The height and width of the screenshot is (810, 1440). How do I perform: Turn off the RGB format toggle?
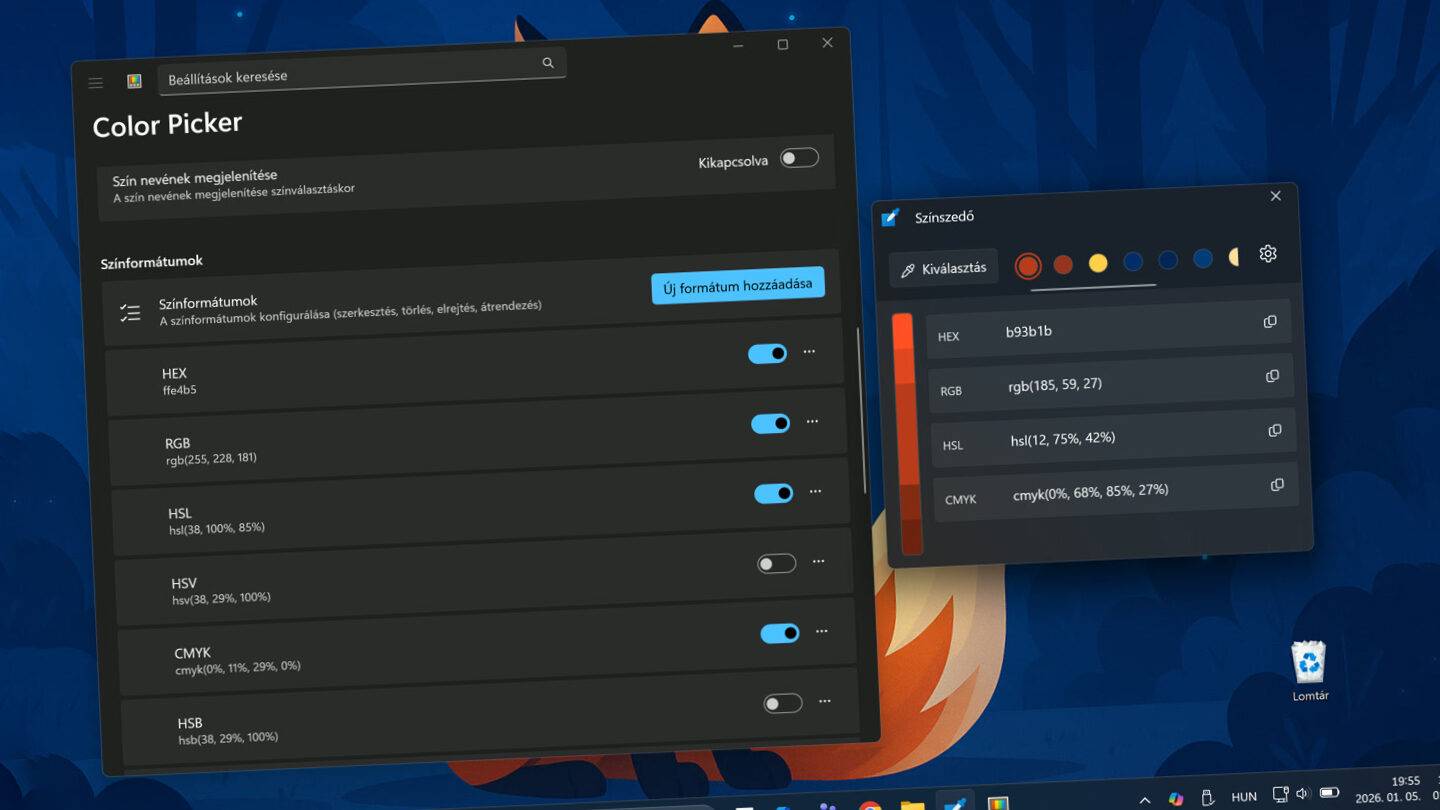pos(770,423)
